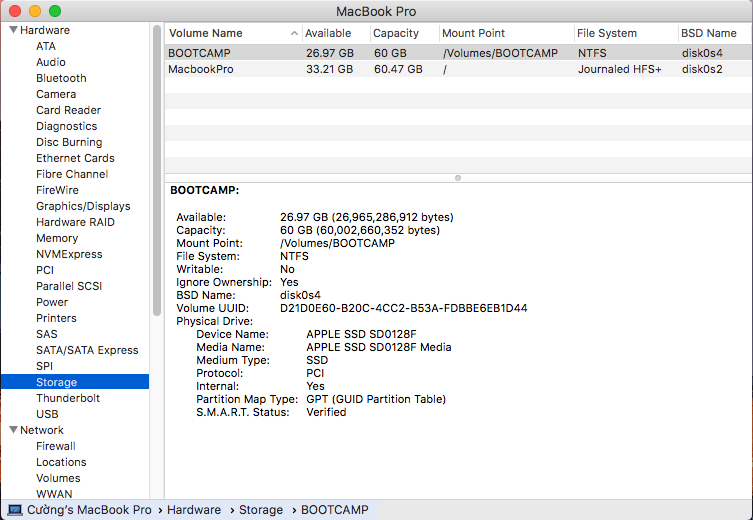Click the Mount Point column header
This screenshot has width=753, height=520.
[x=473, y=33]
